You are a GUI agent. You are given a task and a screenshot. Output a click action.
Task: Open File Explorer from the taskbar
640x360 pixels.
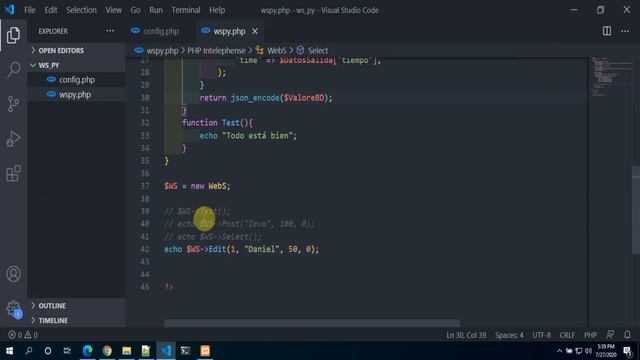coord(127,351)
